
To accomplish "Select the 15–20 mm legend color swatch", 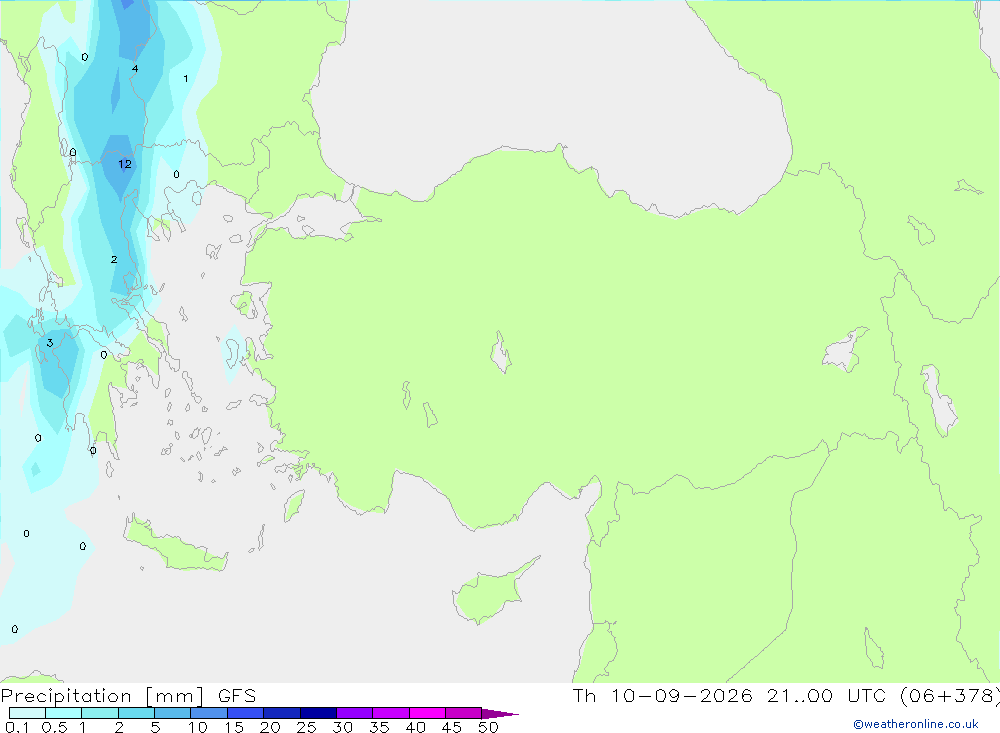I will click(x=245, y=713).
